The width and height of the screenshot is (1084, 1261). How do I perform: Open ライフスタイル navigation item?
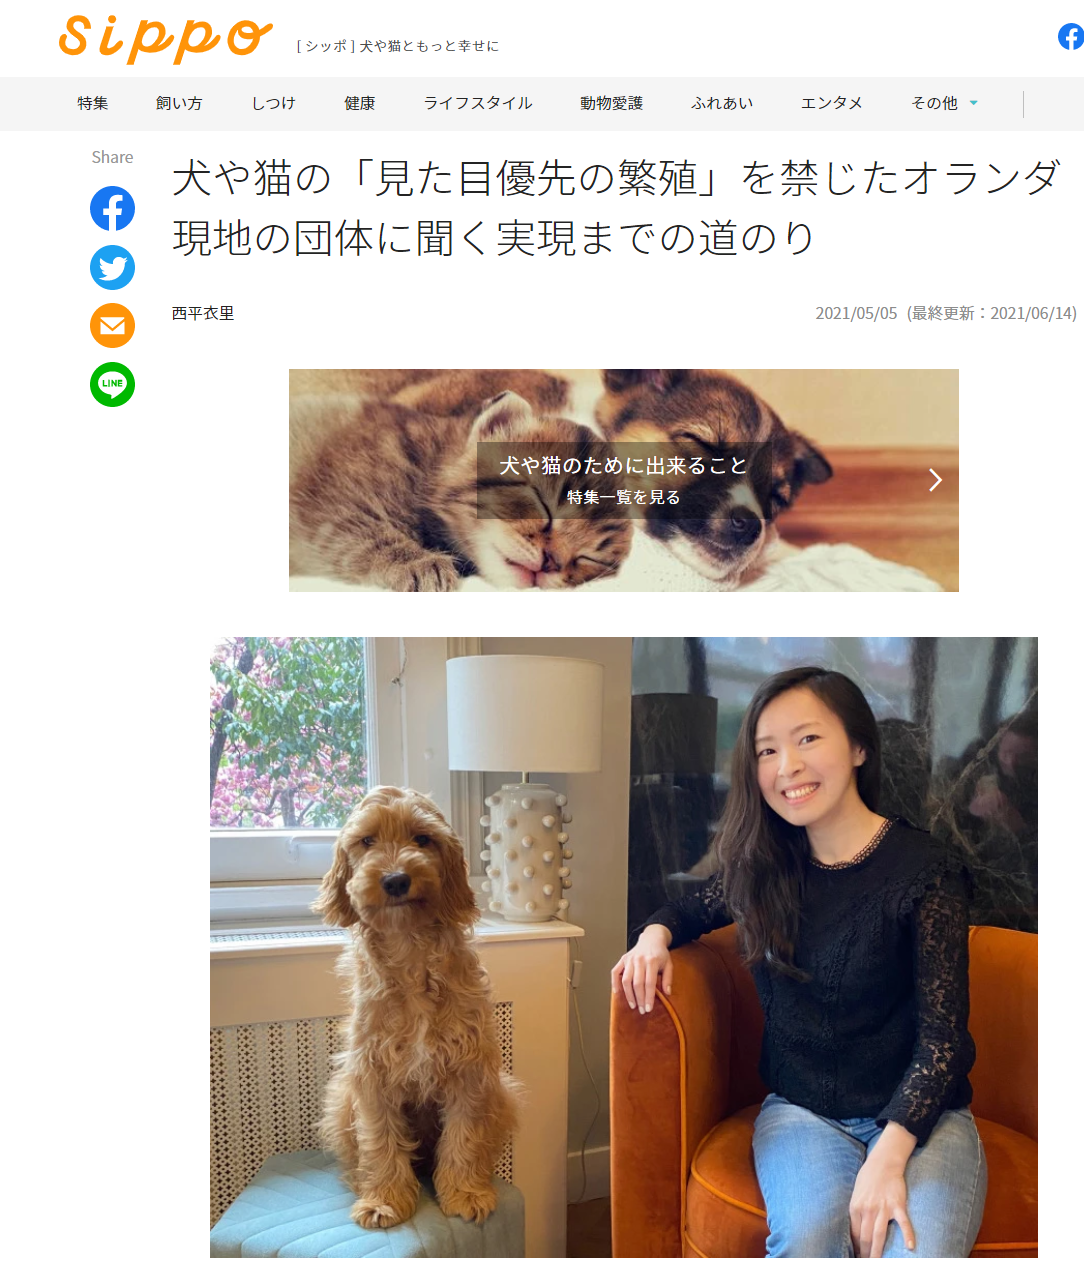(478, 103)
